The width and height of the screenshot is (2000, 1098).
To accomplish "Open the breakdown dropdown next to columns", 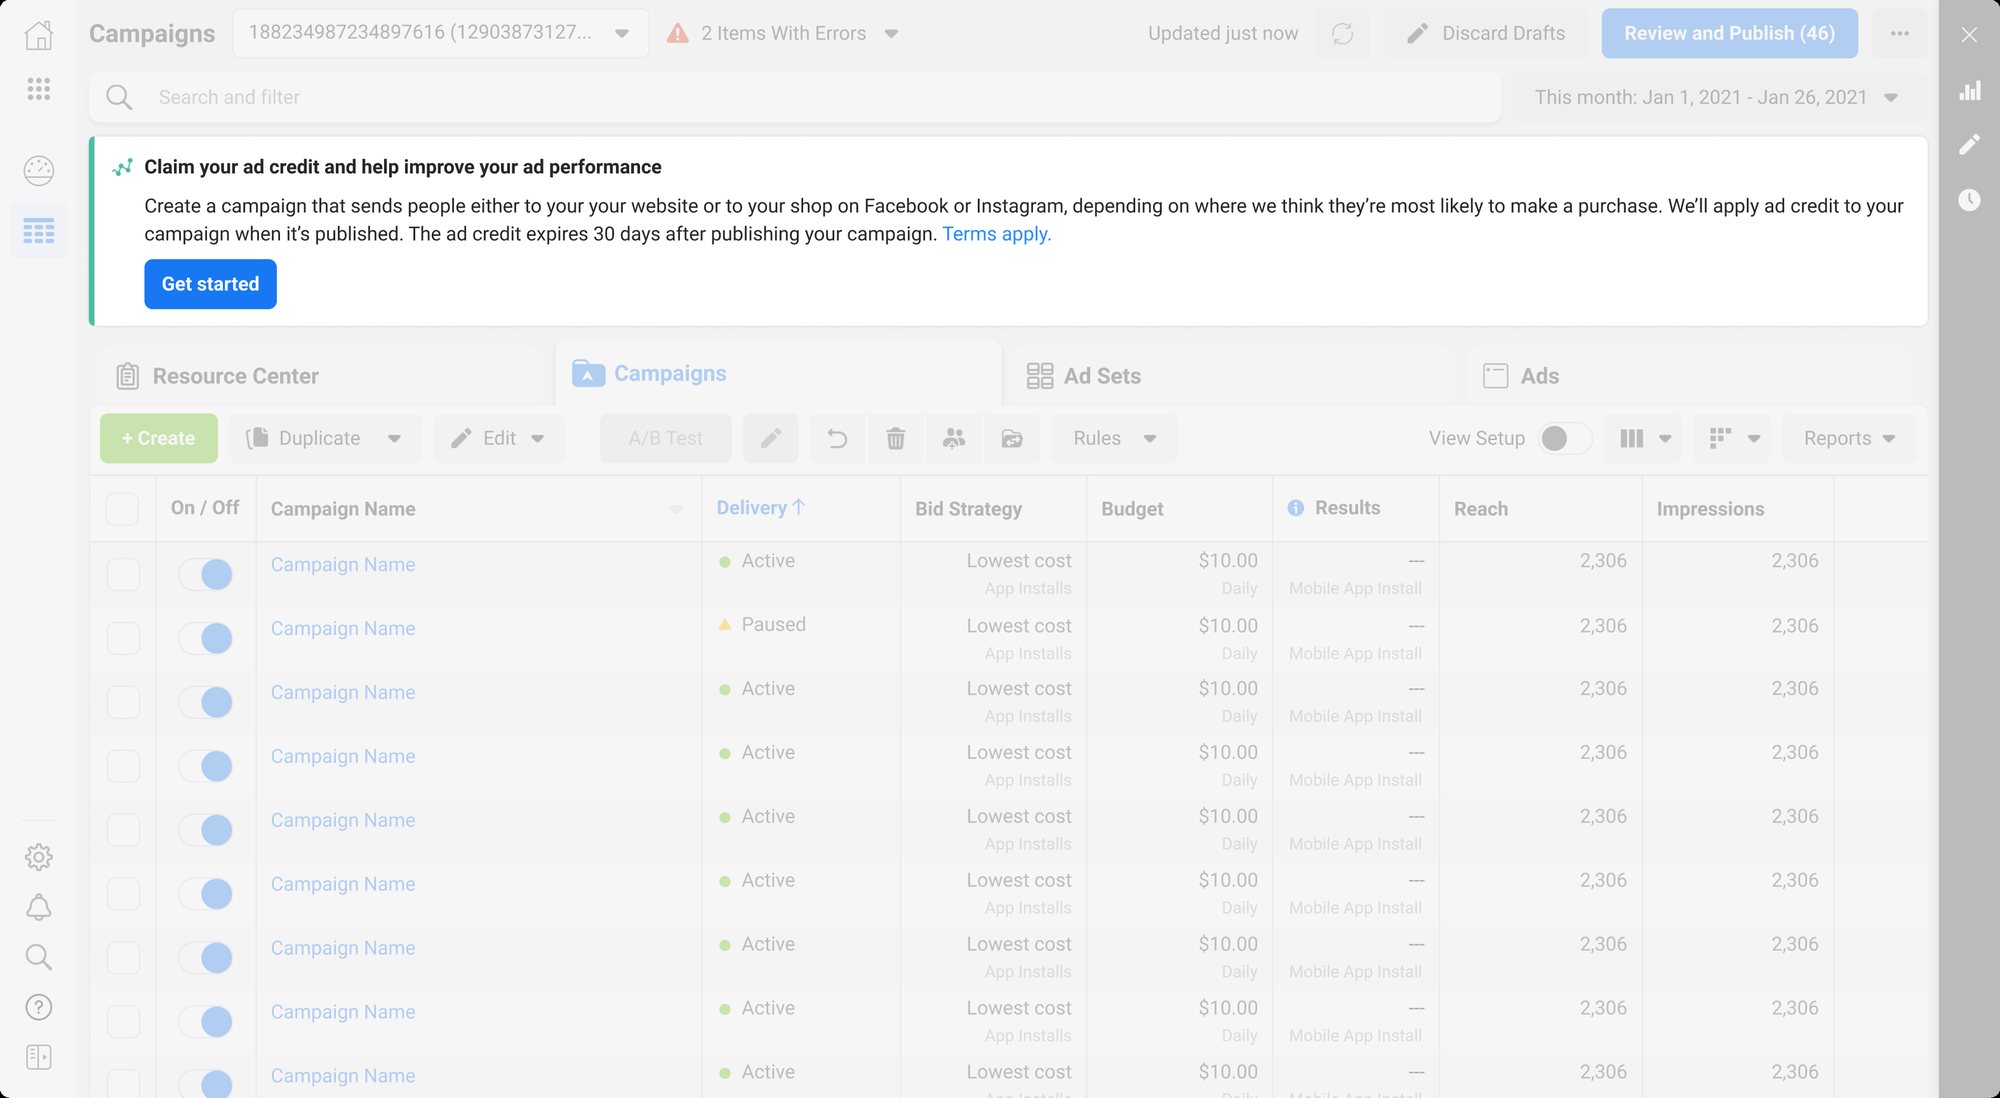I will 1733,438.
